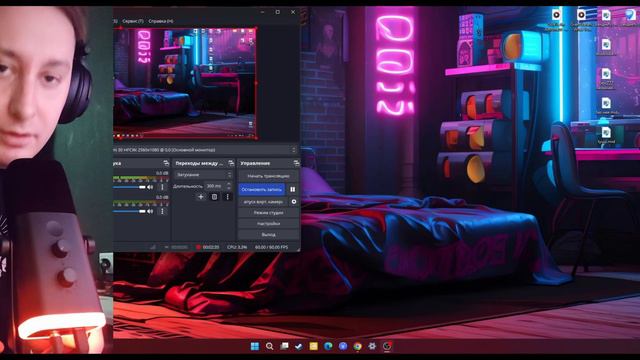Click the Начать трансляцию button
Image resolution: width=640 pixels, height=360 pixels.
tap(268, 176)
